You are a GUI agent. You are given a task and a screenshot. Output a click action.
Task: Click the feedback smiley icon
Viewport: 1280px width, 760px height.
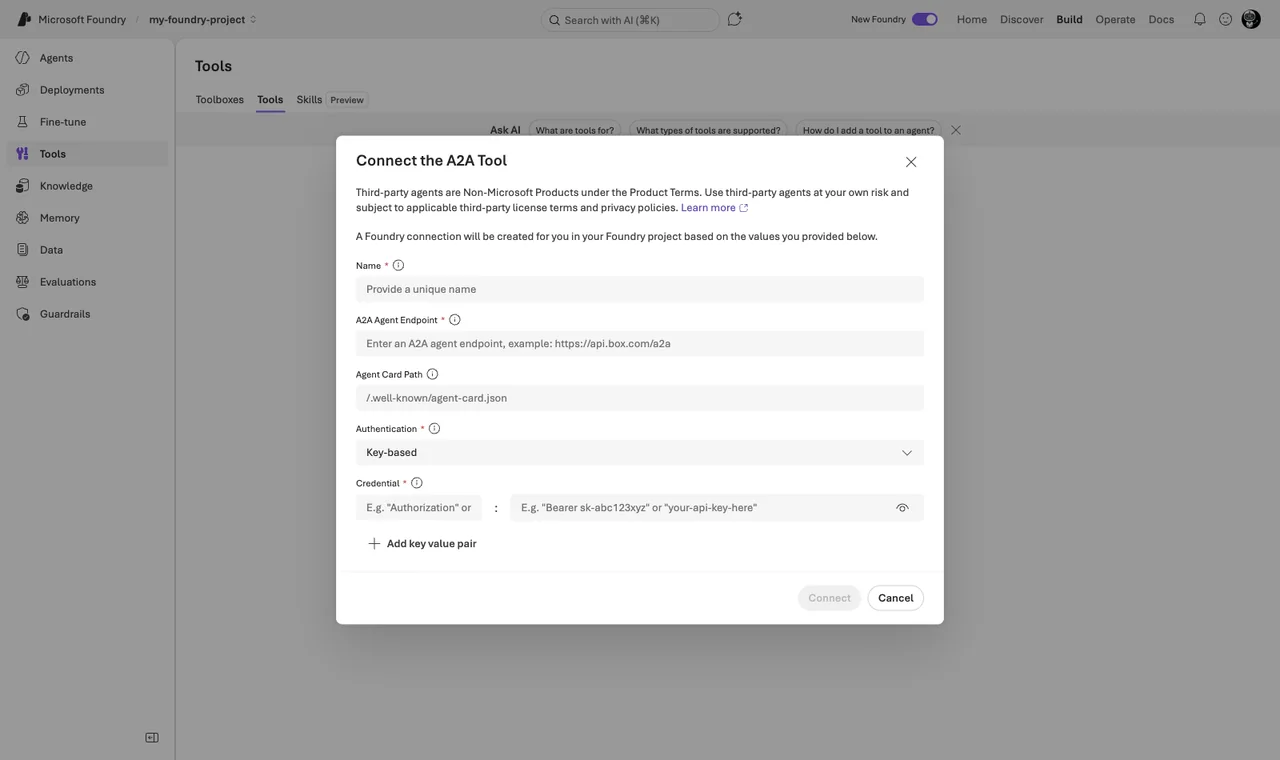pyautogui.click(x=1225, y=19)
